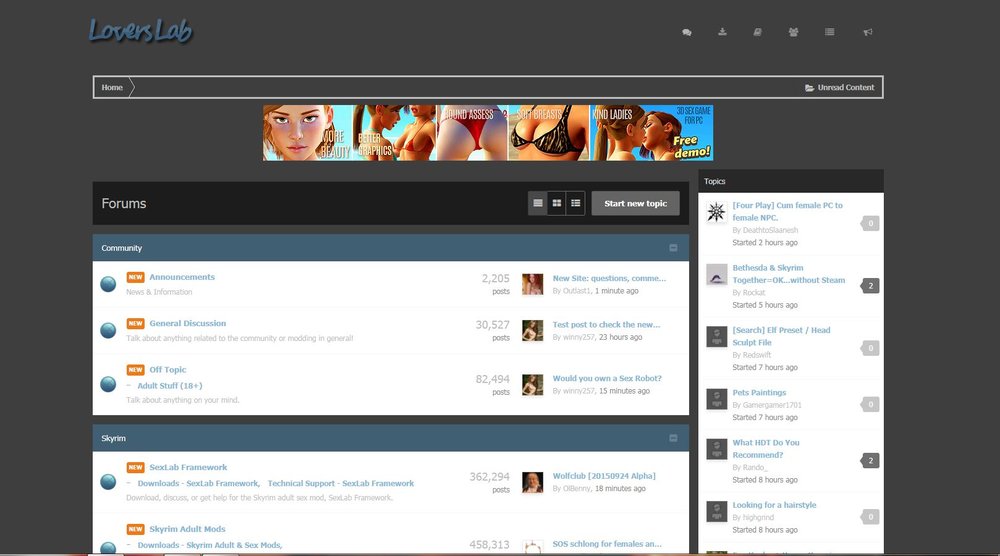Click NEW badge beside Skyrim Adult Mods

click(x=135, y=529)
